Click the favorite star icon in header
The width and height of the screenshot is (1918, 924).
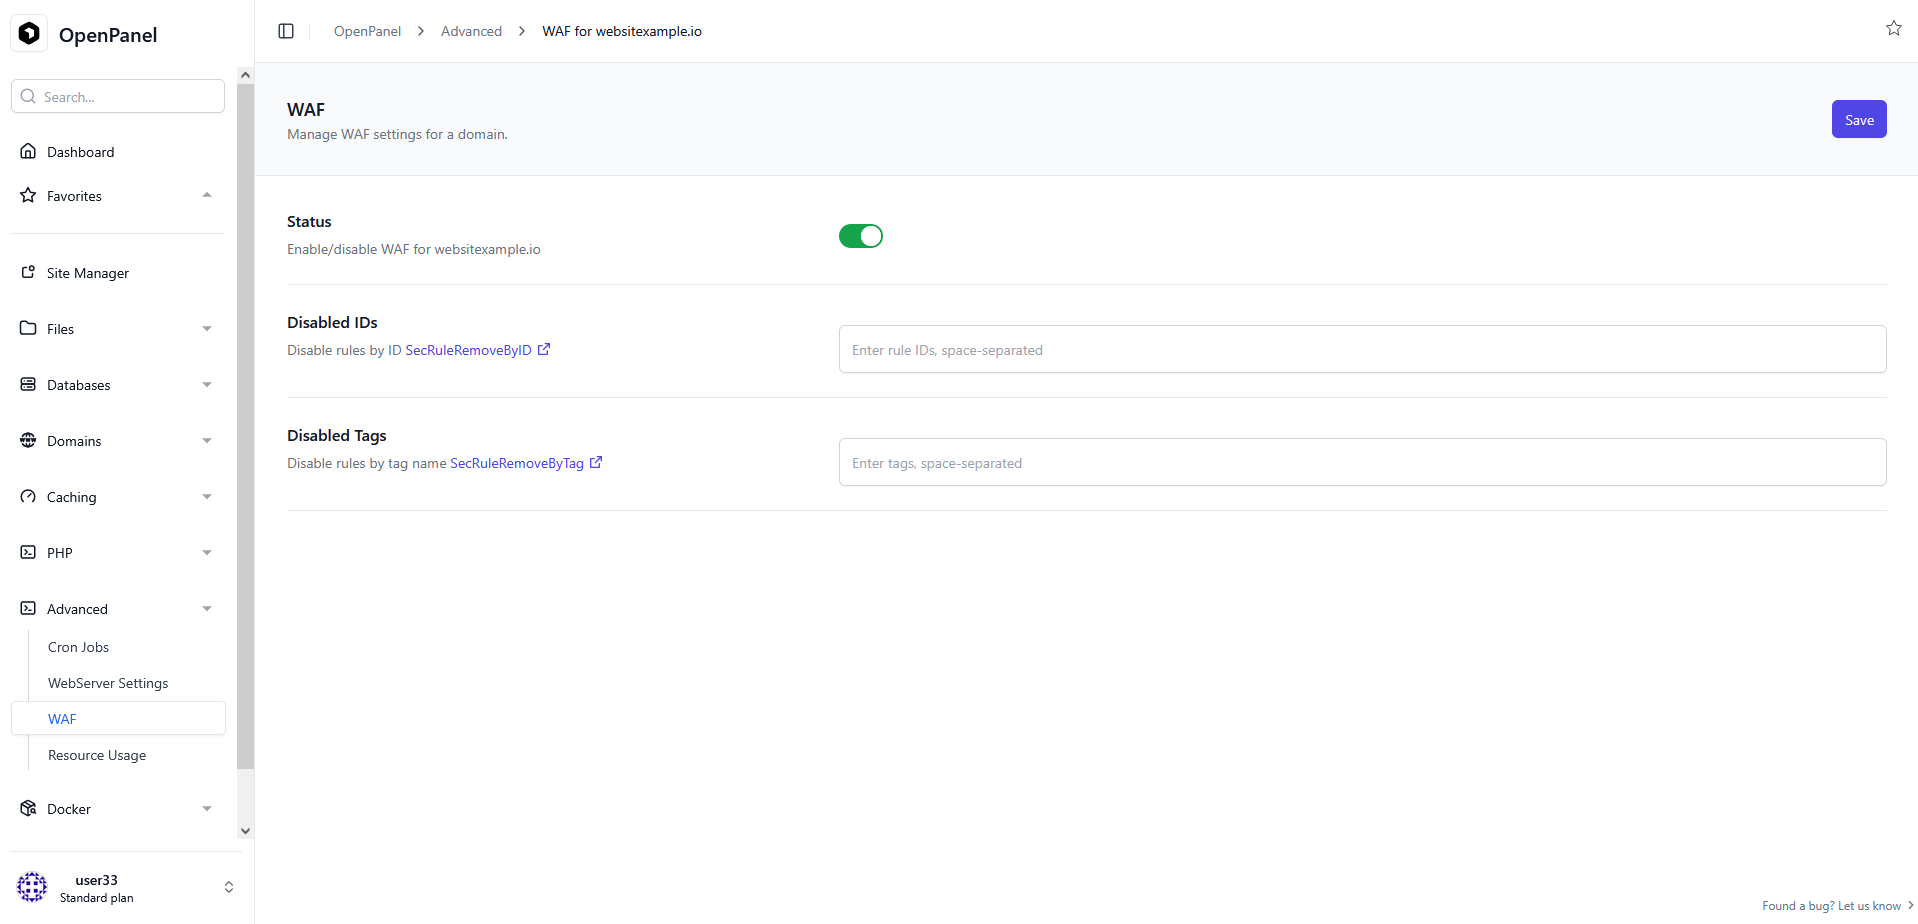pyautogui.click(x=1893, y=28)
